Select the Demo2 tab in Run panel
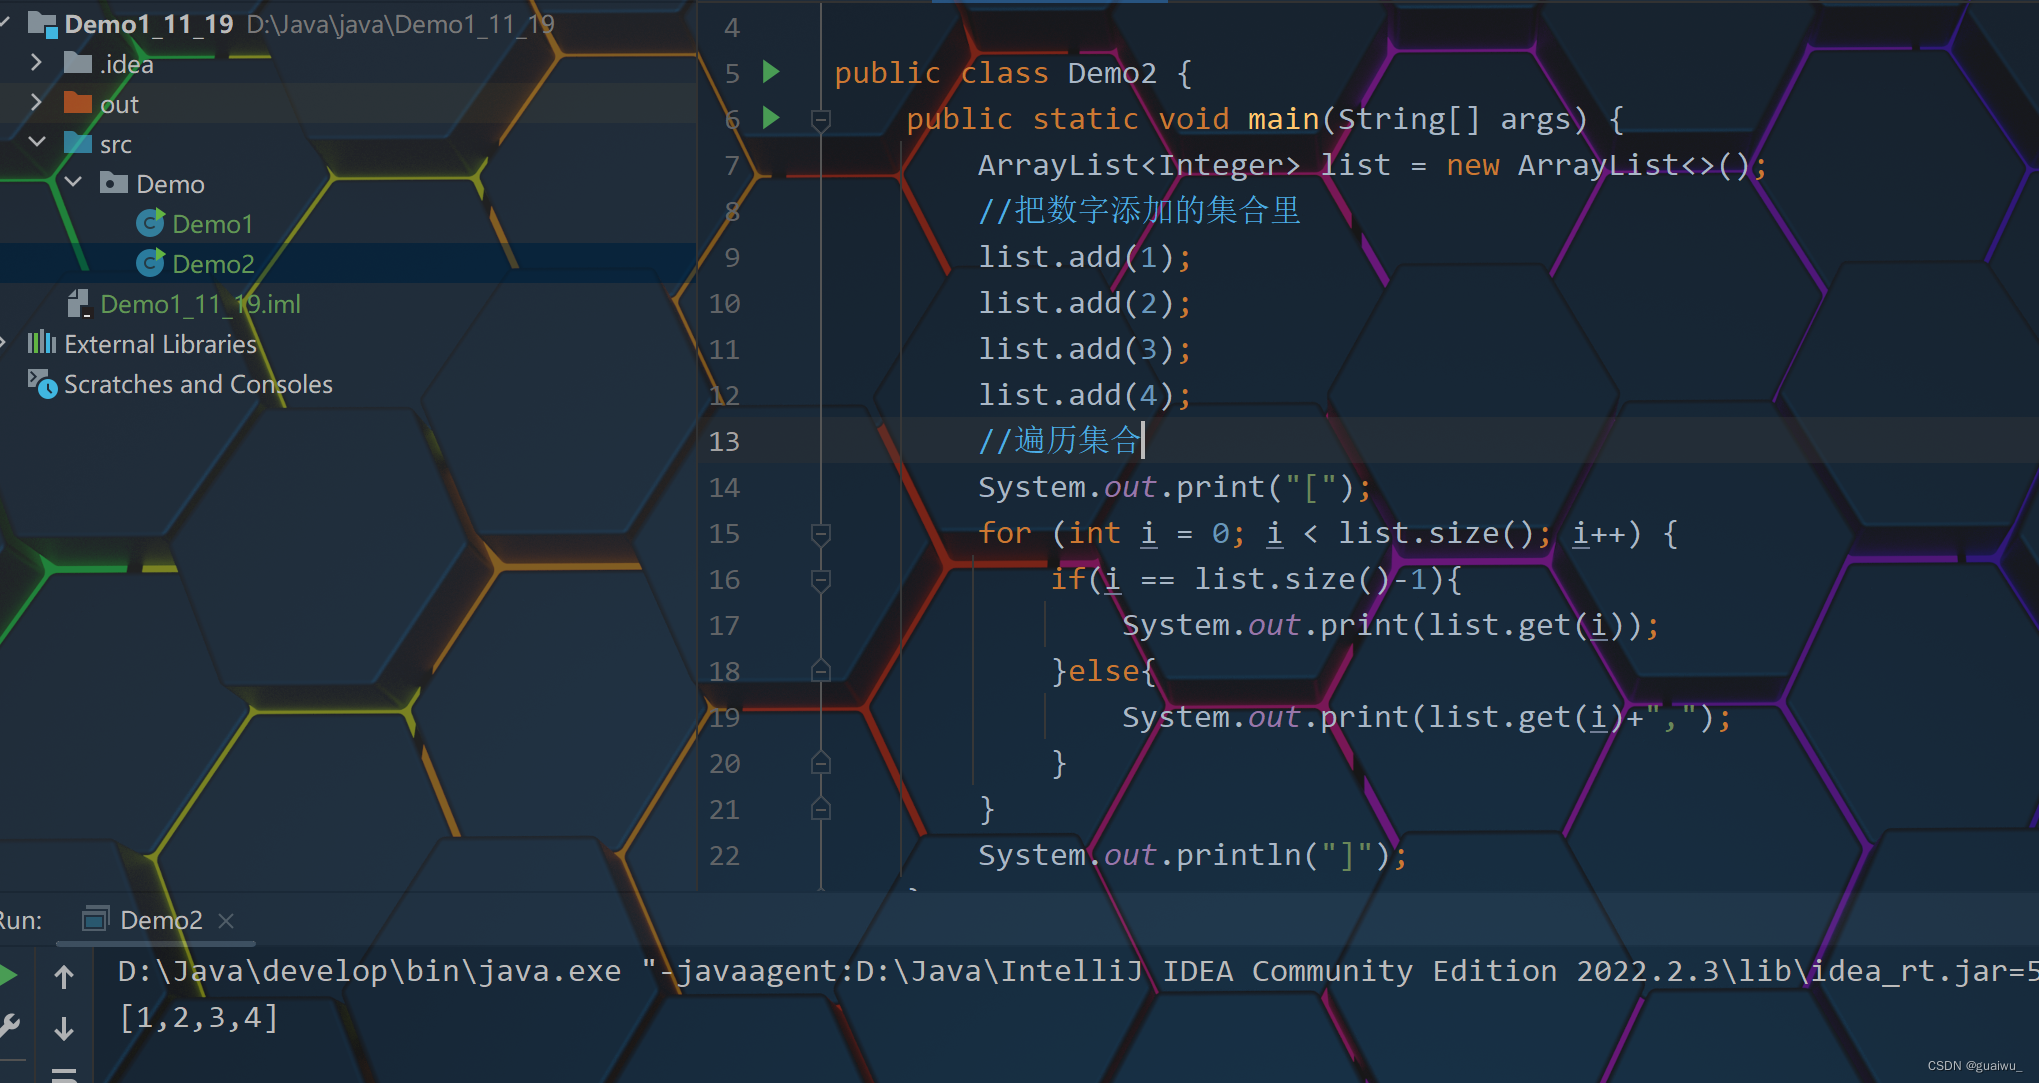The image size is (2039, 1083). point(160,920)
